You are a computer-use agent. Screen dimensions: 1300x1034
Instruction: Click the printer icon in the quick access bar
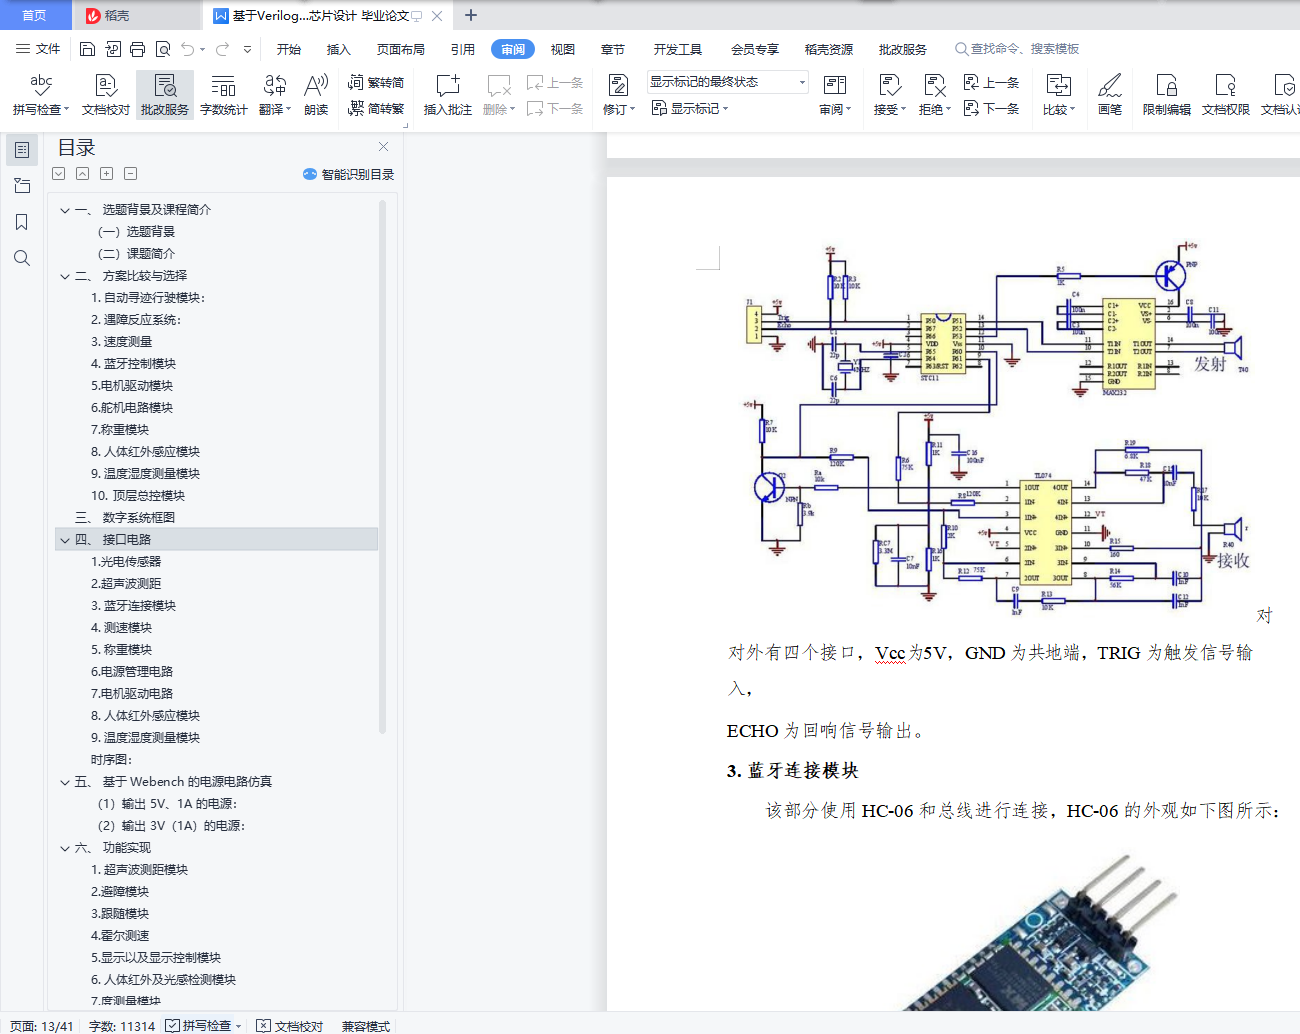tap(138, 49)
